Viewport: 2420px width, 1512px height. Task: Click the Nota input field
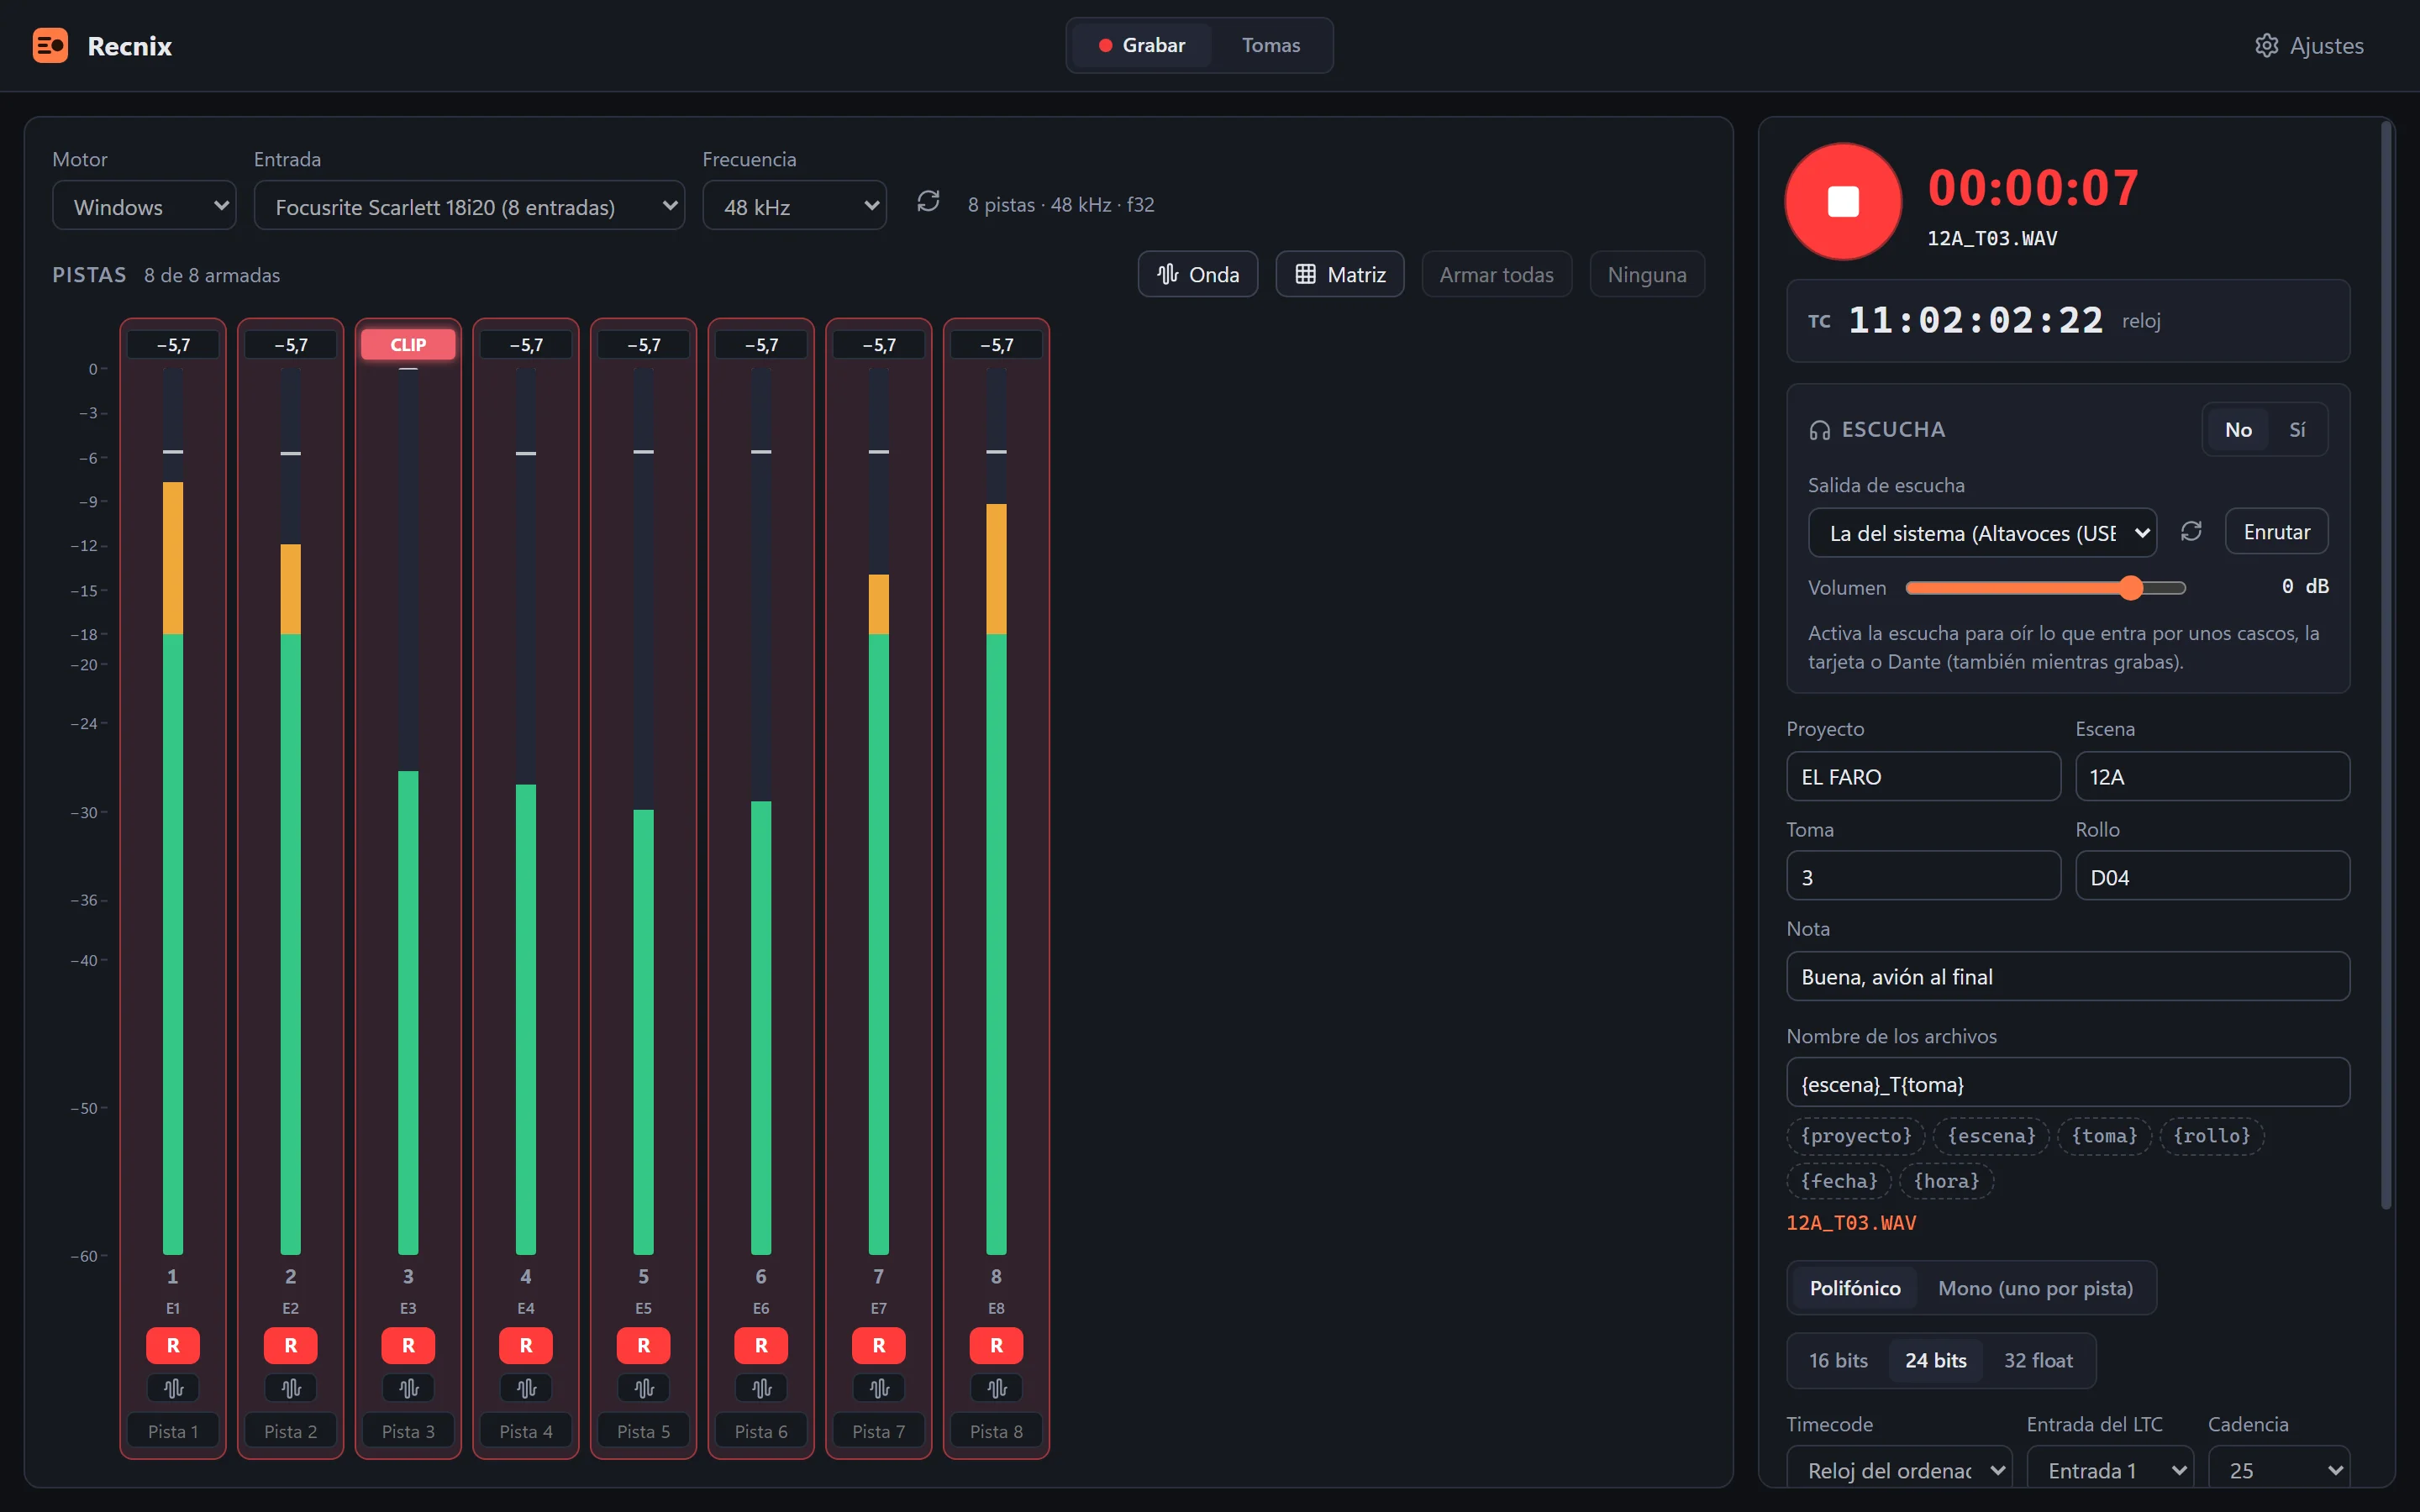tap(2067, 976)
